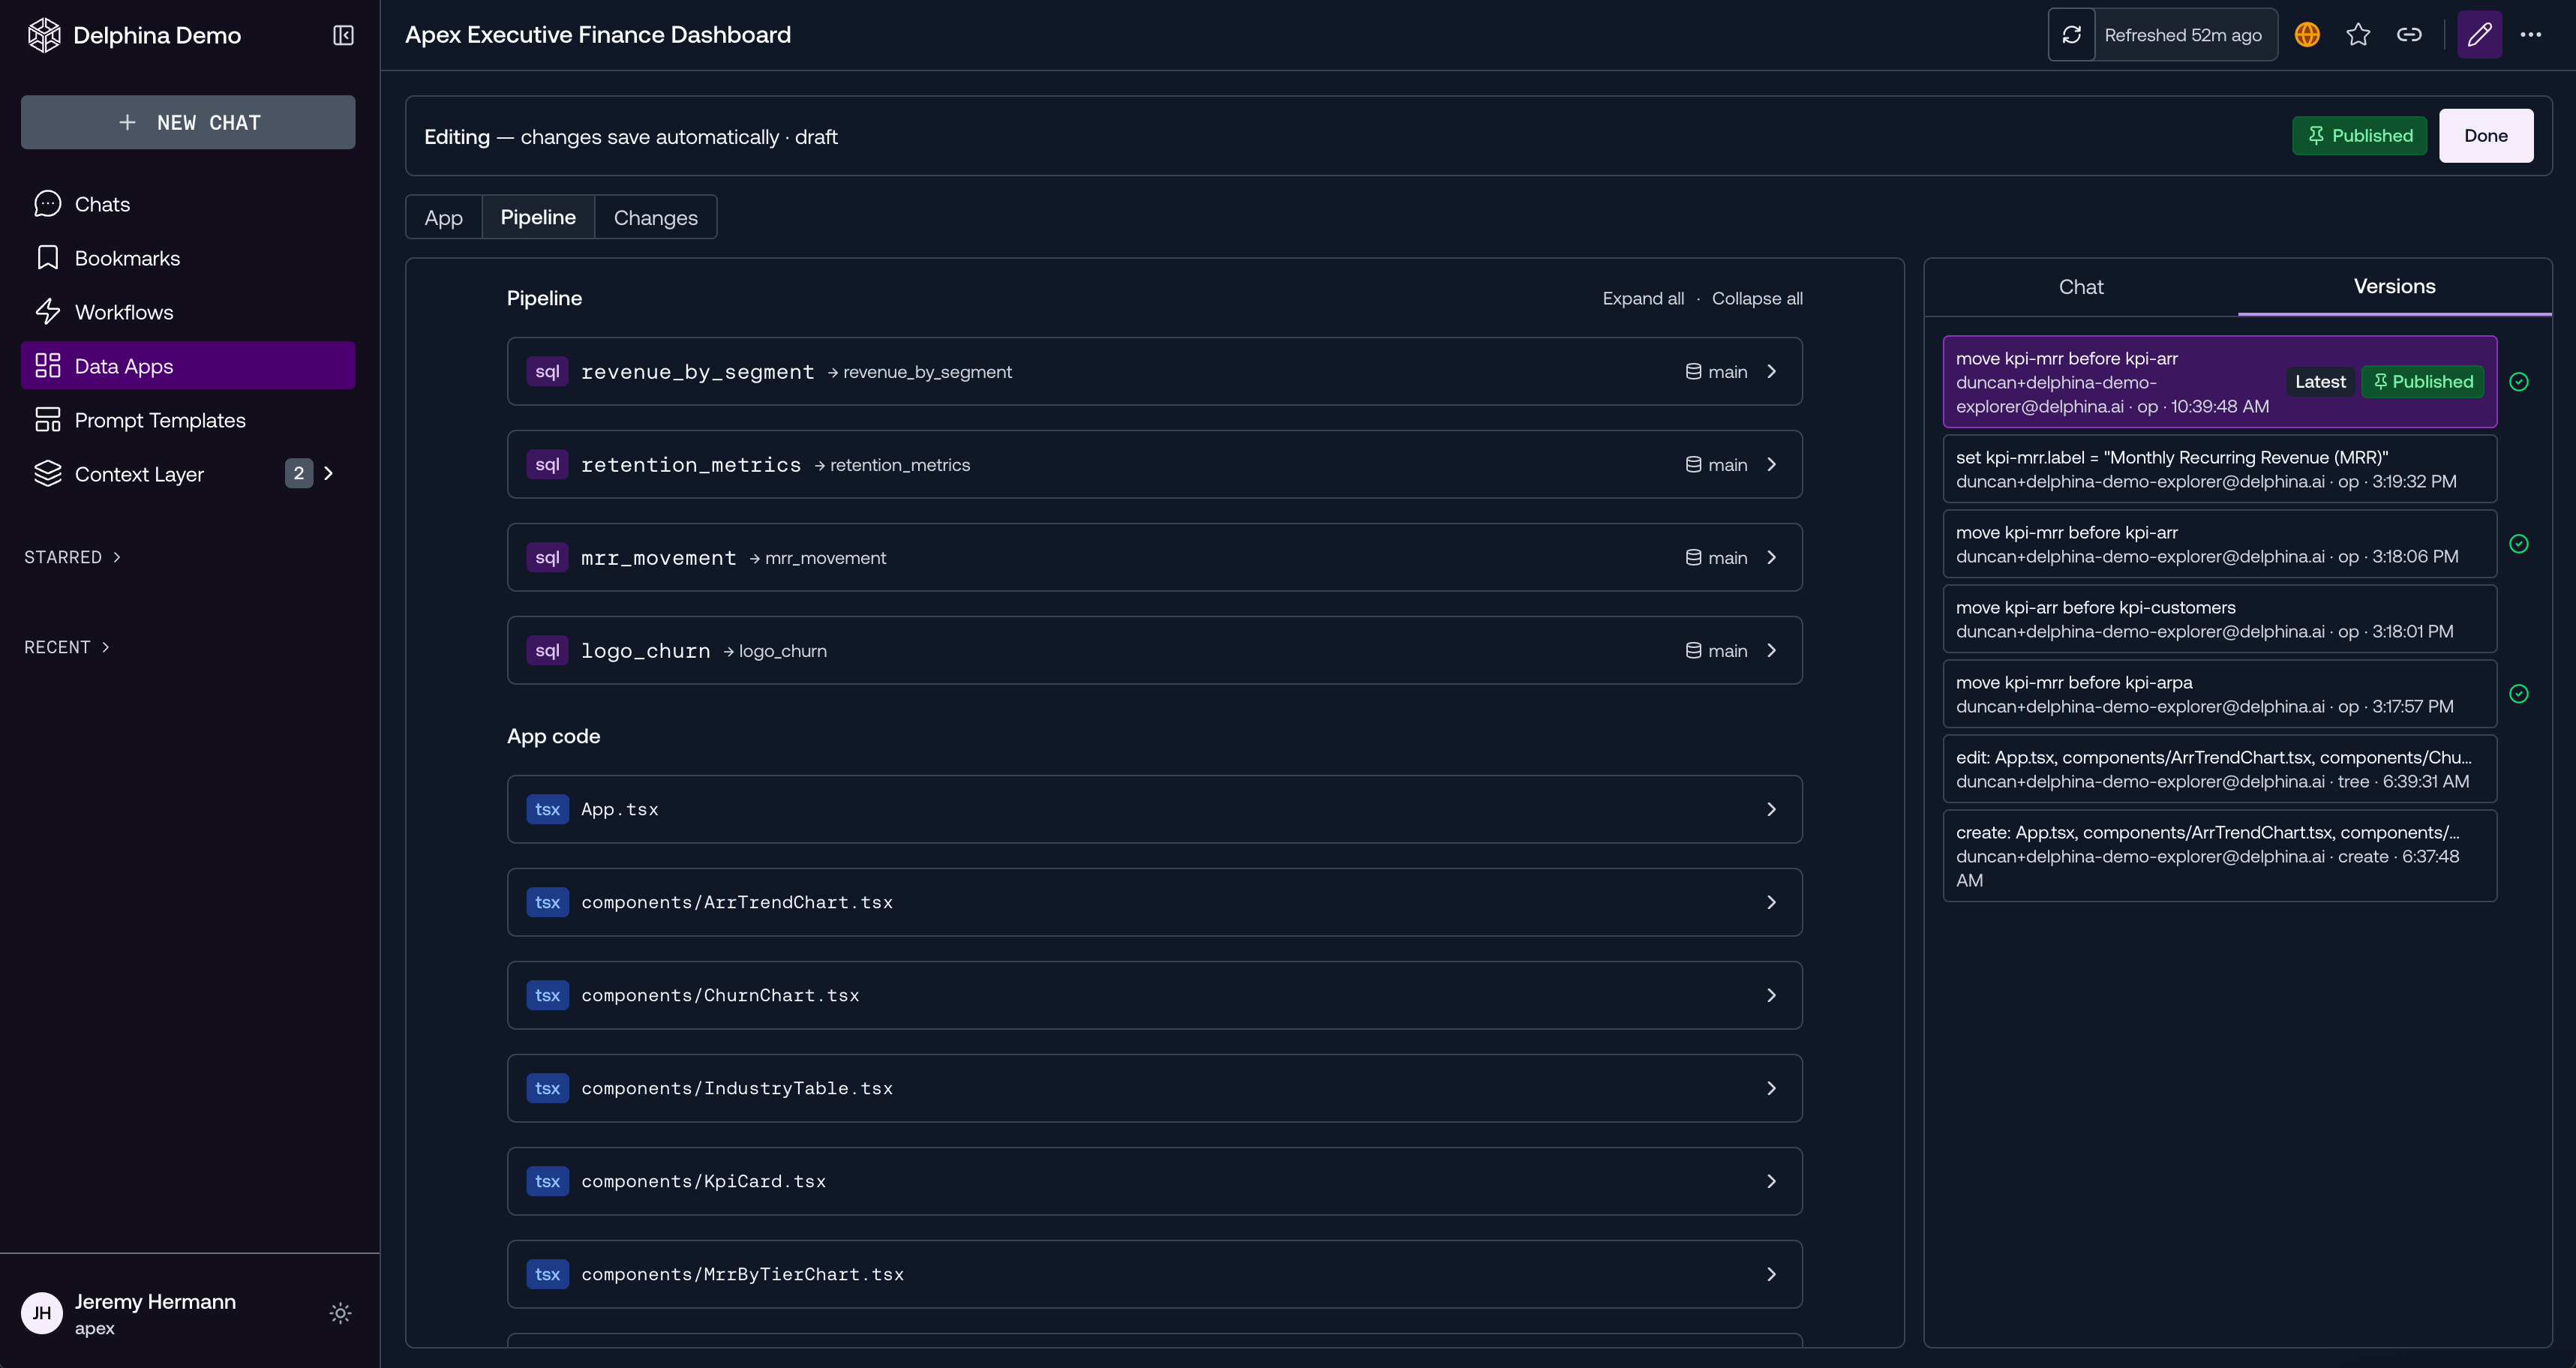Viewport: 2576px width, 1368px height.
Task: Select version create: App.tsx at 6:37:48 AM
Action: coord(2219,856)
